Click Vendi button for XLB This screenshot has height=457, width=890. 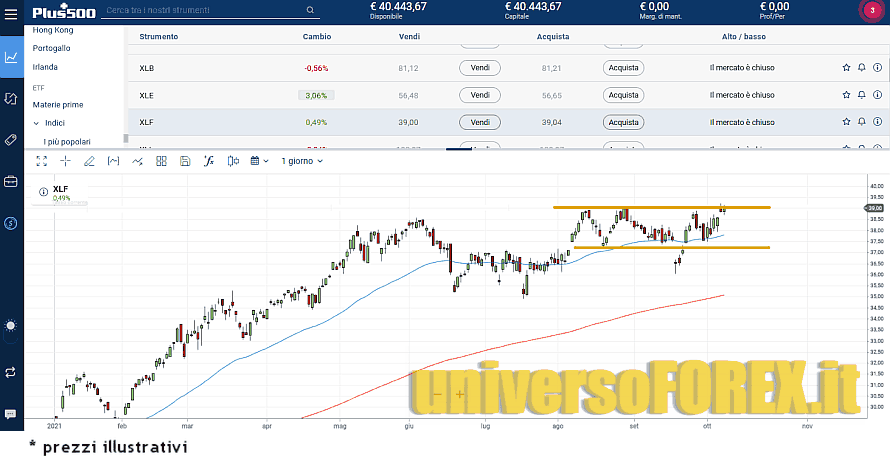480,68
